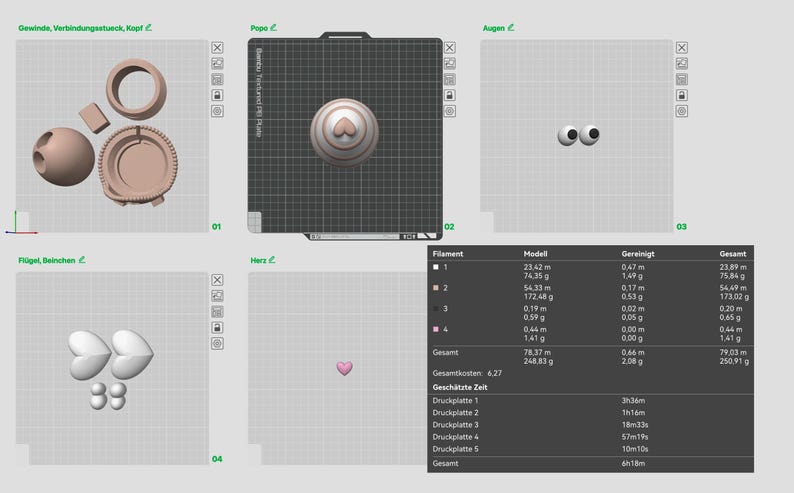Image resolution: width=794 pixels, height=493 pixels.
Task: Toggle the lock on plate 03 Augen
Action: [x=682, y=95]
